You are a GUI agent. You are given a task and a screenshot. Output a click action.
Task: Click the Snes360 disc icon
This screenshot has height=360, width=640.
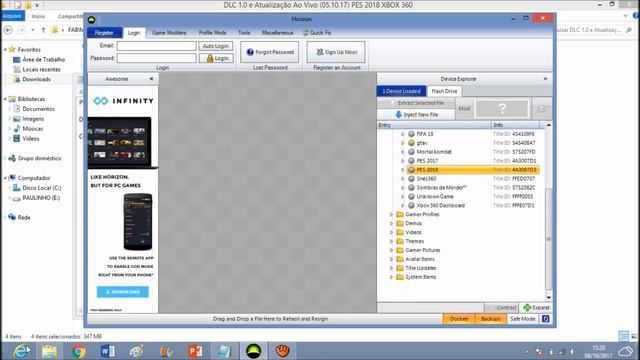click(x=411, y=179)
